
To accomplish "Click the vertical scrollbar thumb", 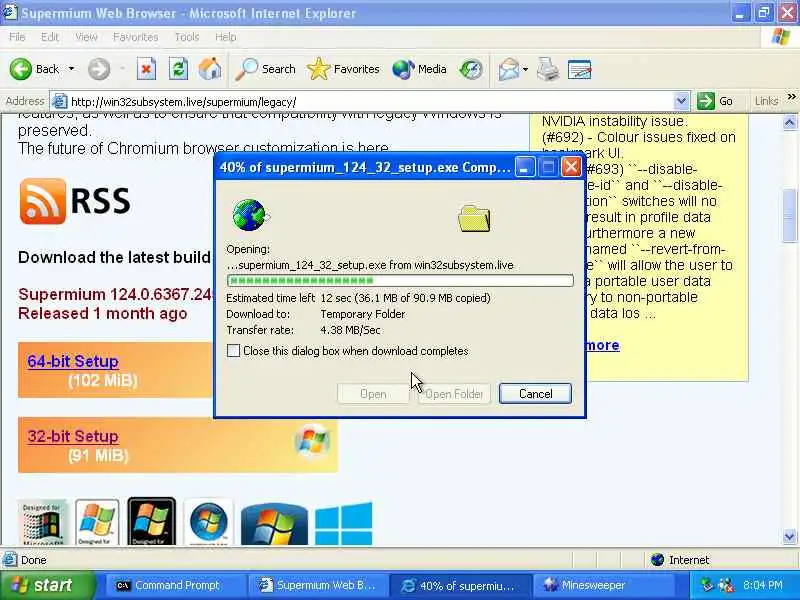I will pos(789,216).
